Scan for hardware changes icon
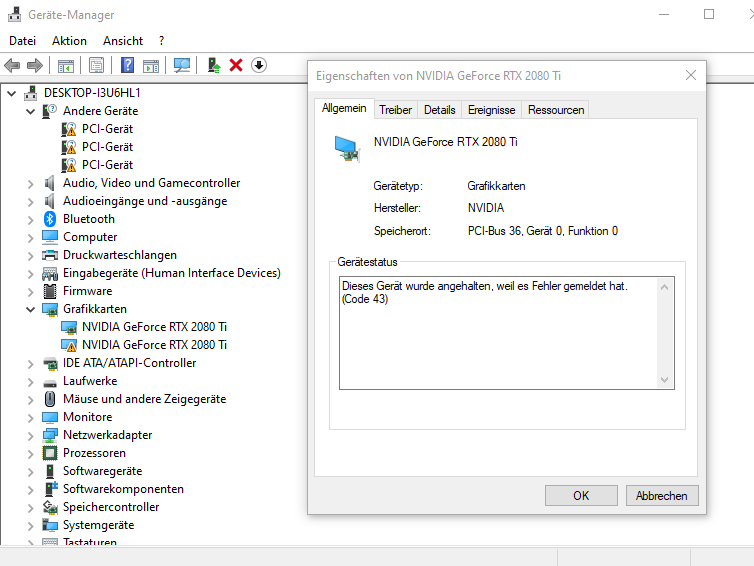This screenshot has width=754, height=566. [182, 65]
